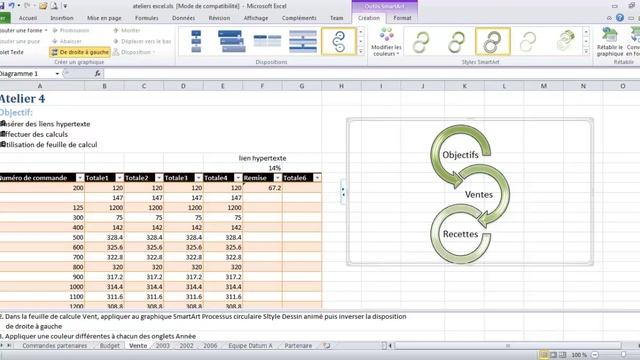Select the Ventes shape in SmartArt
The width and height of the screenshot is (640, 360).
click(479, 195)
